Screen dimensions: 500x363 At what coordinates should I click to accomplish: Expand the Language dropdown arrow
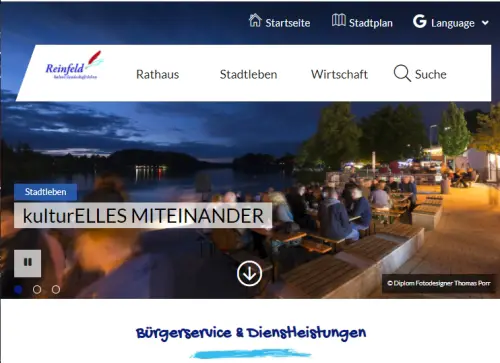(x=485, y=23)
